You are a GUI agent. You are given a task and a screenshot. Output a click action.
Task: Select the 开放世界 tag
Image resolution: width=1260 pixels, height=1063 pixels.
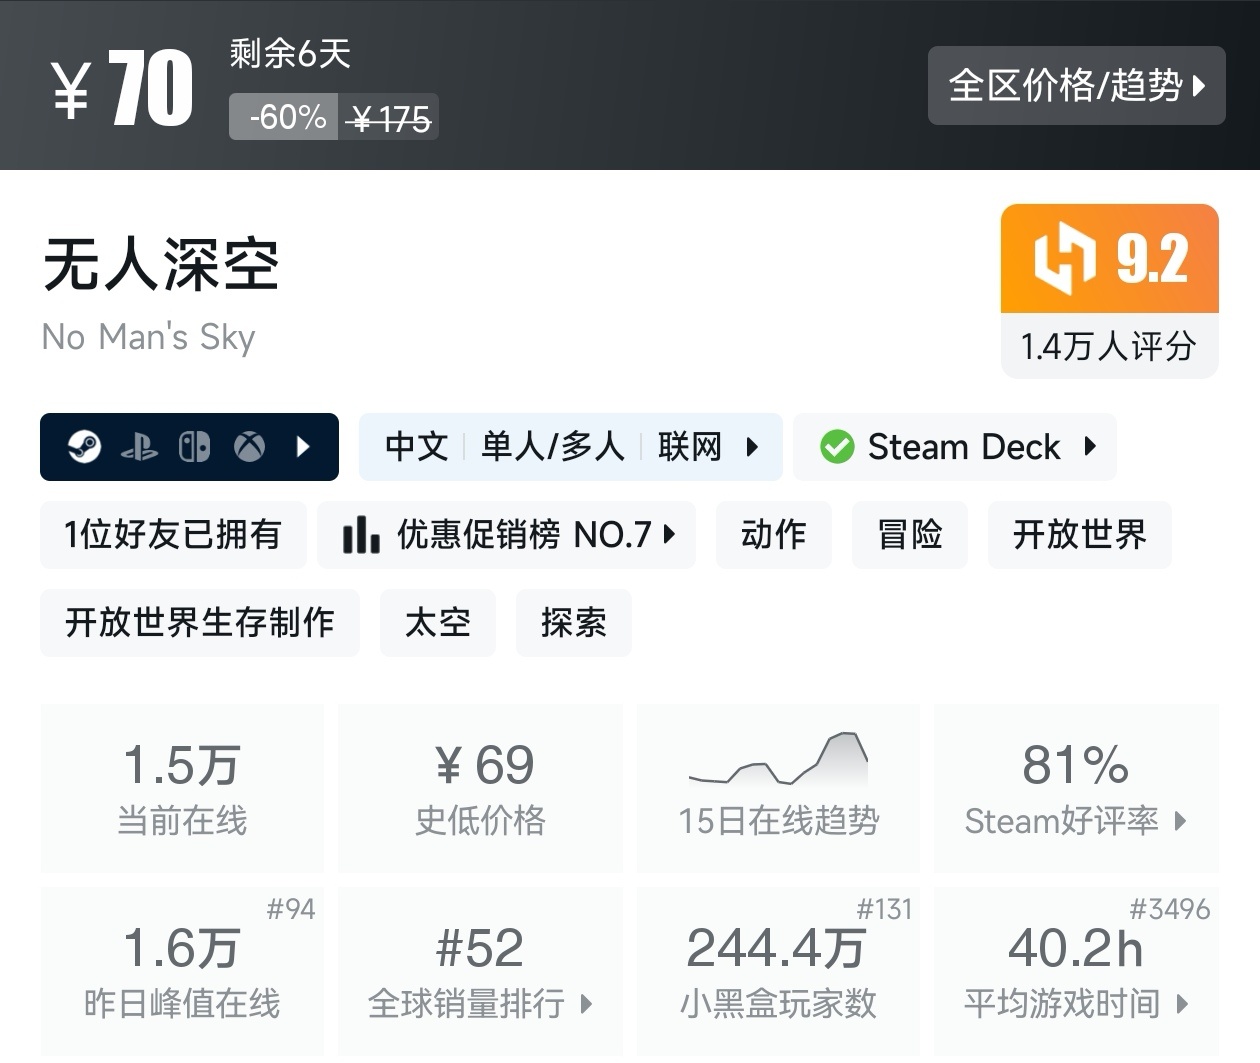[x=1079, y=535]
